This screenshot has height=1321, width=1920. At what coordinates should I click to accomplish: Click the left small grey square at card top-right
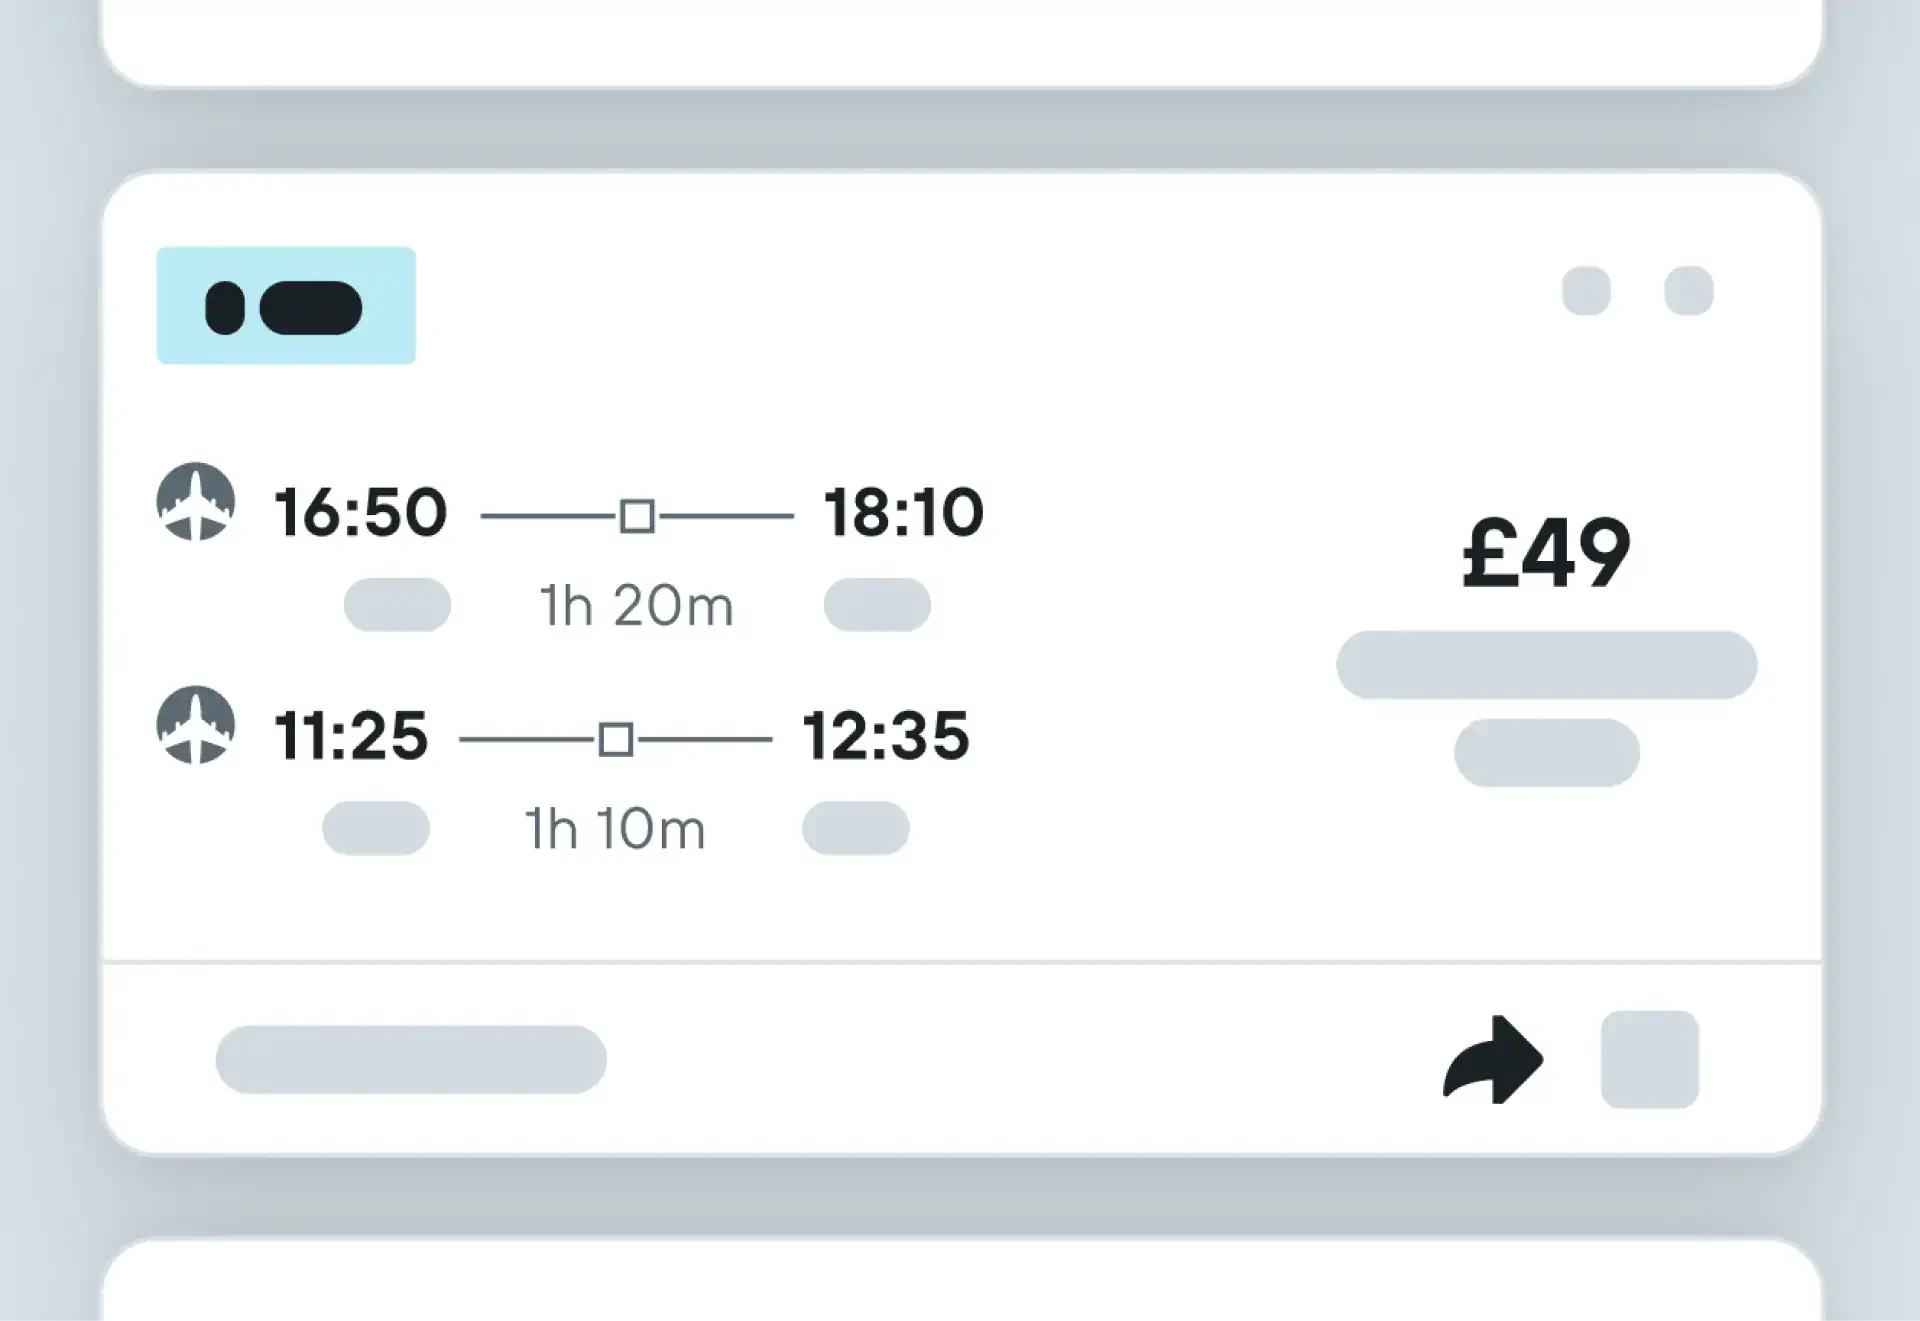(x=1586, y=291)
